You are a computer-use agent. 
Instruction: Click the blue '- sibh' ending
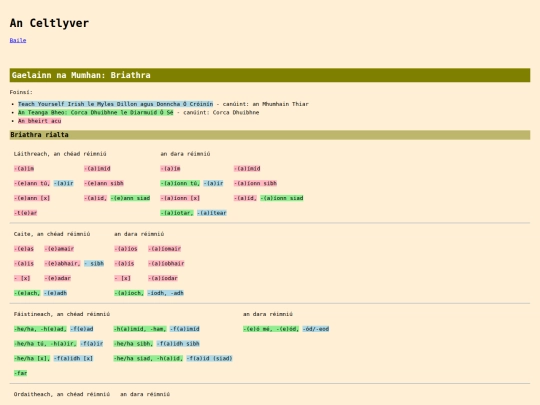[x=94, y=263]
